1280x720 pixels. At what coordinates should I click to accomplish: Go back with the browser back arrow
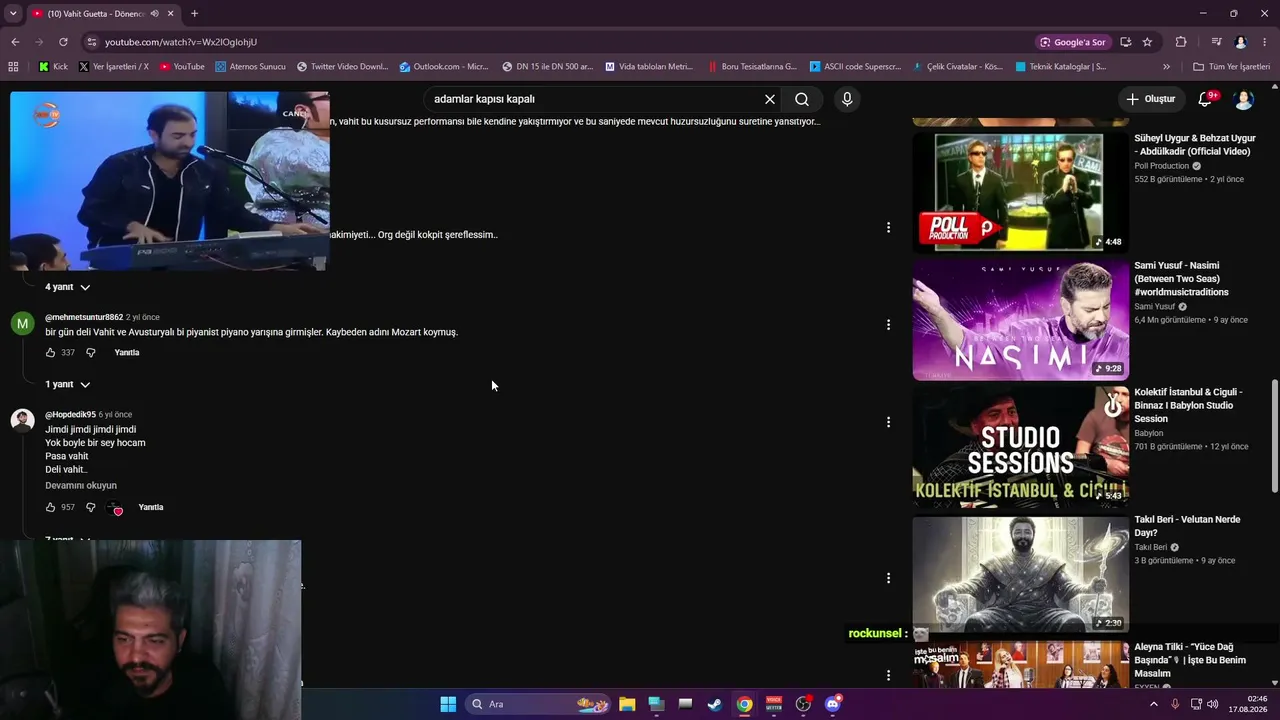click(x=15, y=42)
